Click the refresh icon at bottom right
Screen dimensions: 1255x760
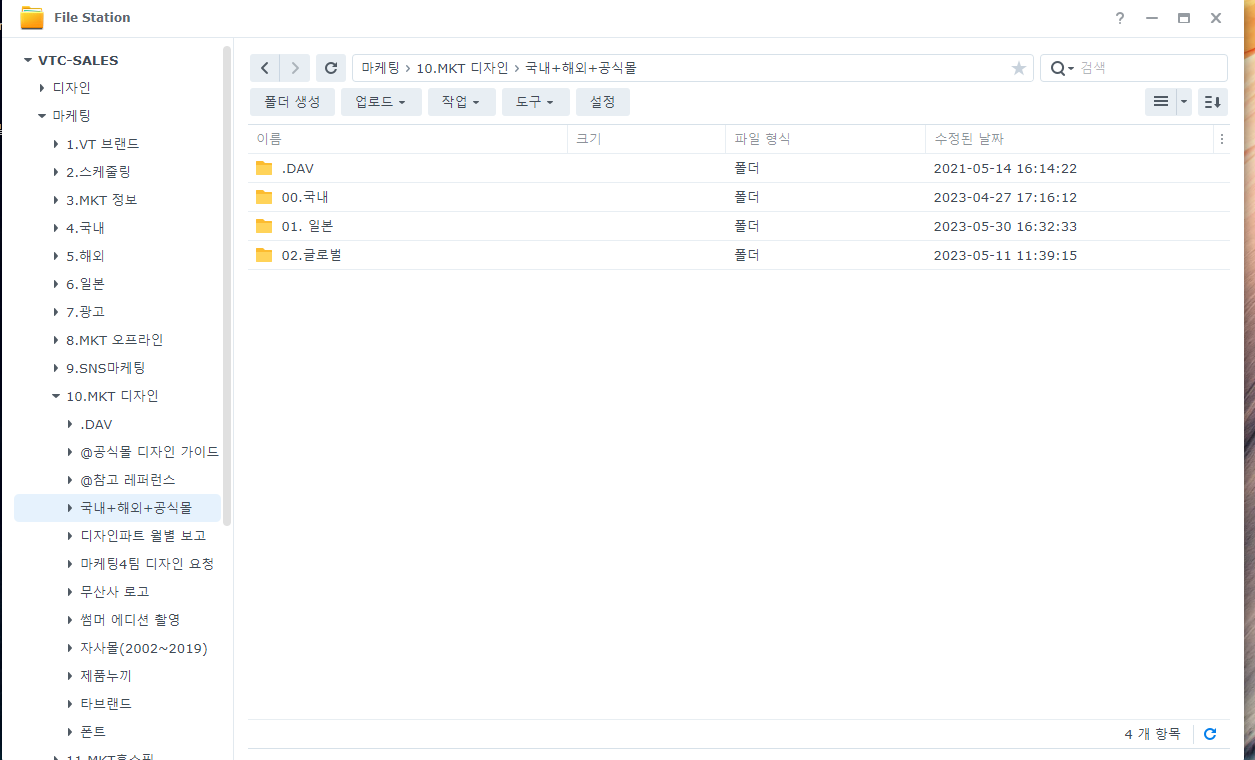pos(1210,733)
